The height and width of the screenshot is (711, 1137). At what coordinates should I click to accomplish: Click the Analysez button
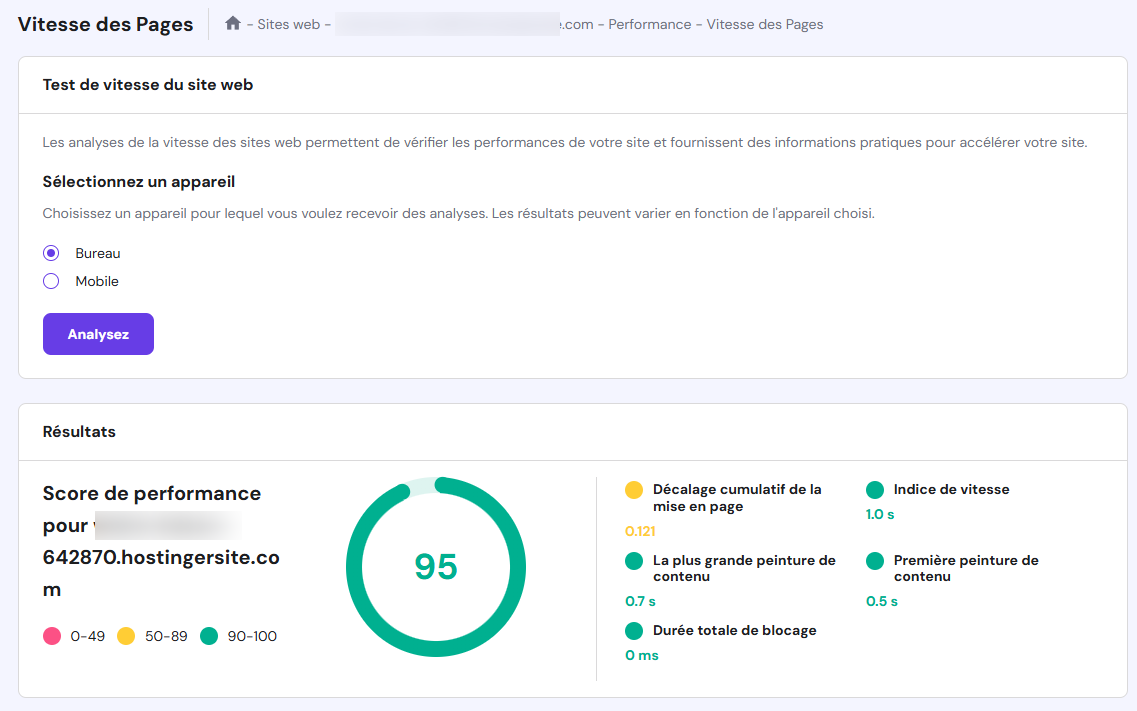click(98, 334)
